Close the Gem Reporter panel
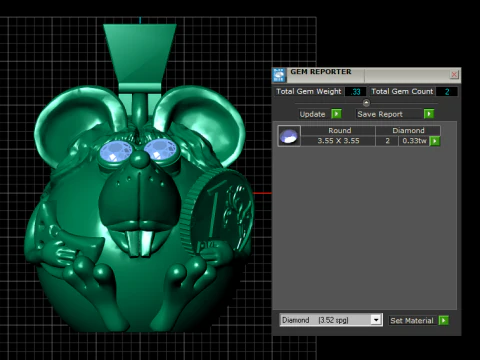480x360 pixels. [454, 74]
